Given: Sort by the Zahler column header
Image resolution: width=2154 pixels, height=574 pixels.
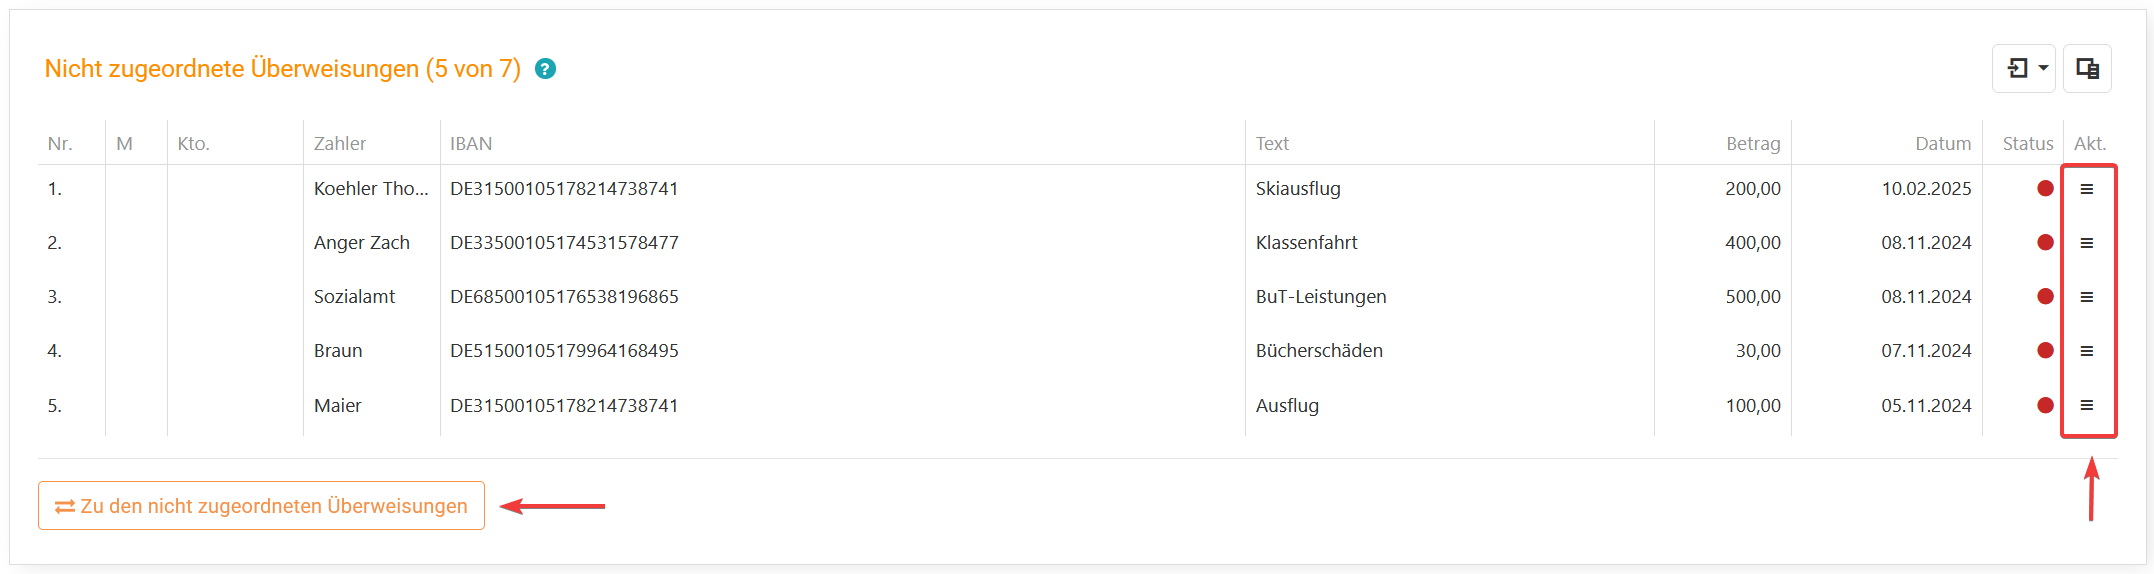Looking at the screenshot, I should pyautogui.click(x=340, y=144).
